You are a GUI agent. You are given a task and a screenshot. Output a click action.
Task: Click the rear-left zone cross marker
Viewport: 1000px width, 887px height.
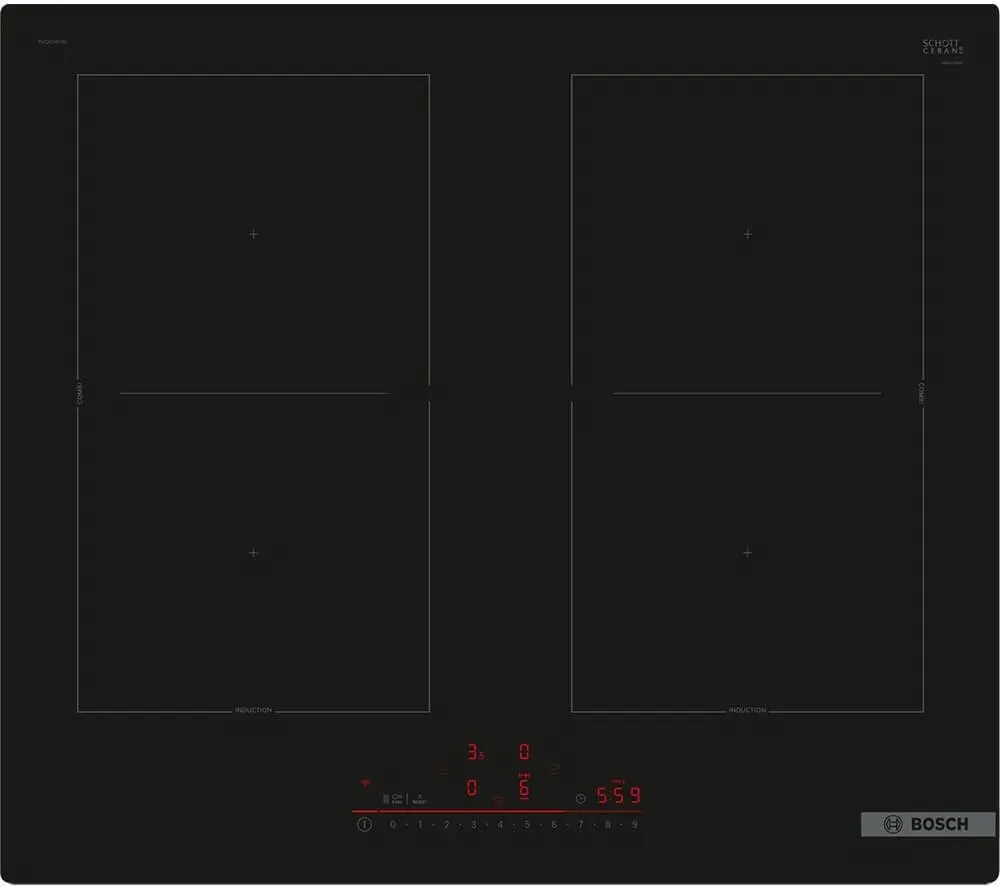(x=253, y=234)
